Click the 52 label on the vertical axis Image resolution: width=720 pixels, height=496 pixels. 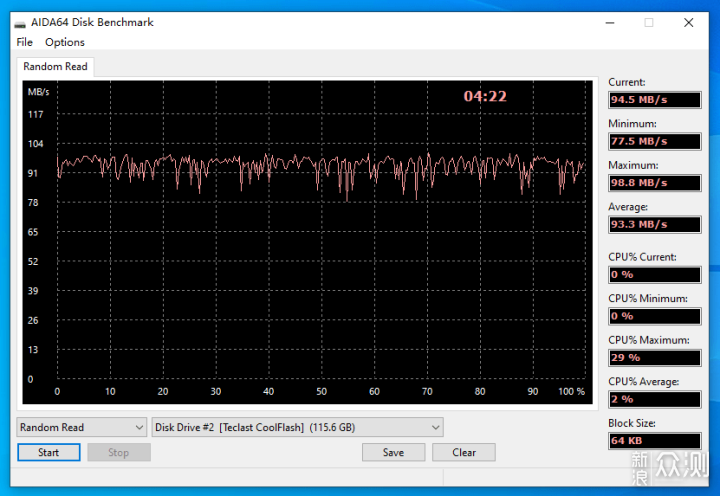(33, 261)
